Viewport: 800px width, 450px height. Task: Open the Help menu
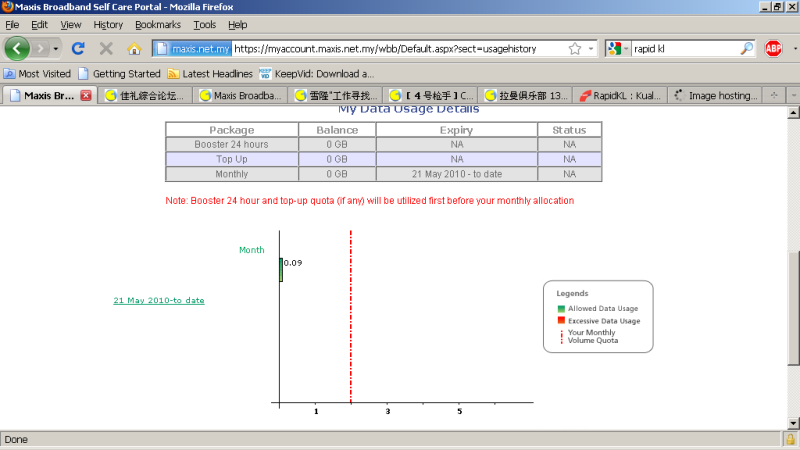click(237, 24)
